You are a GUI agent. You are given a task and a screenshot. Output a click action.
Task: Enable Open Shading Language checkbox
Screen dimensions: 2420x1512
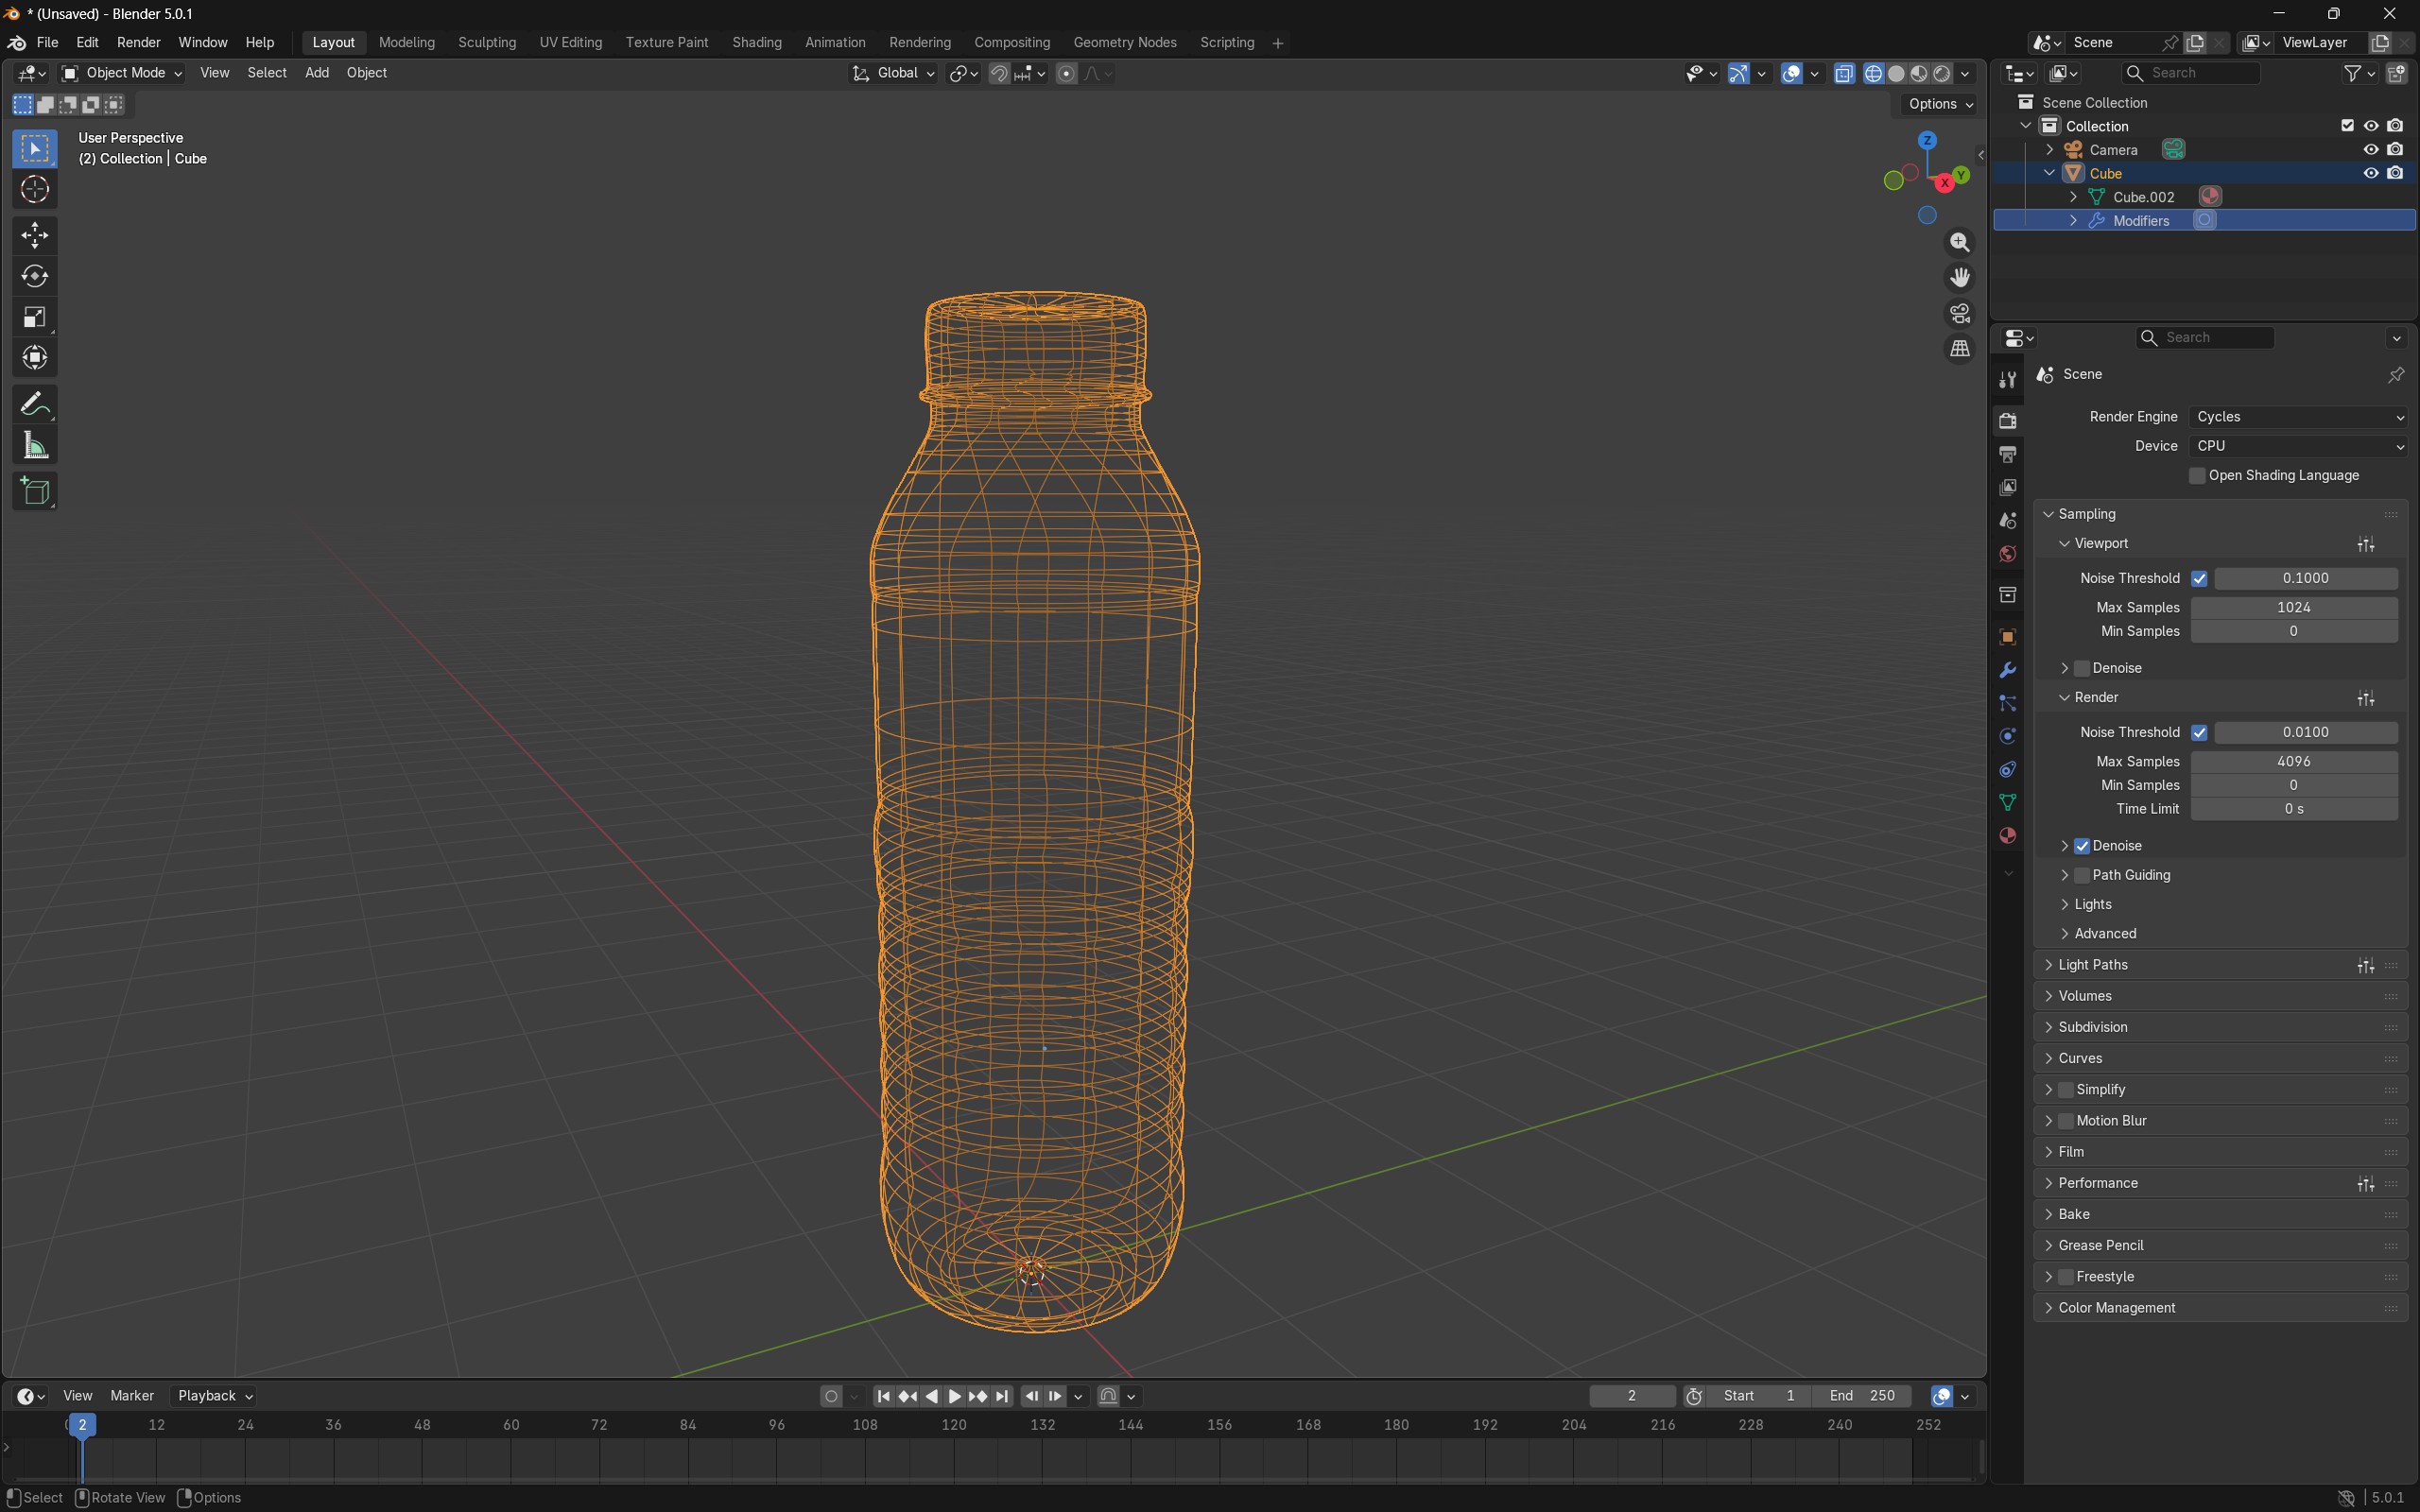2197,476
